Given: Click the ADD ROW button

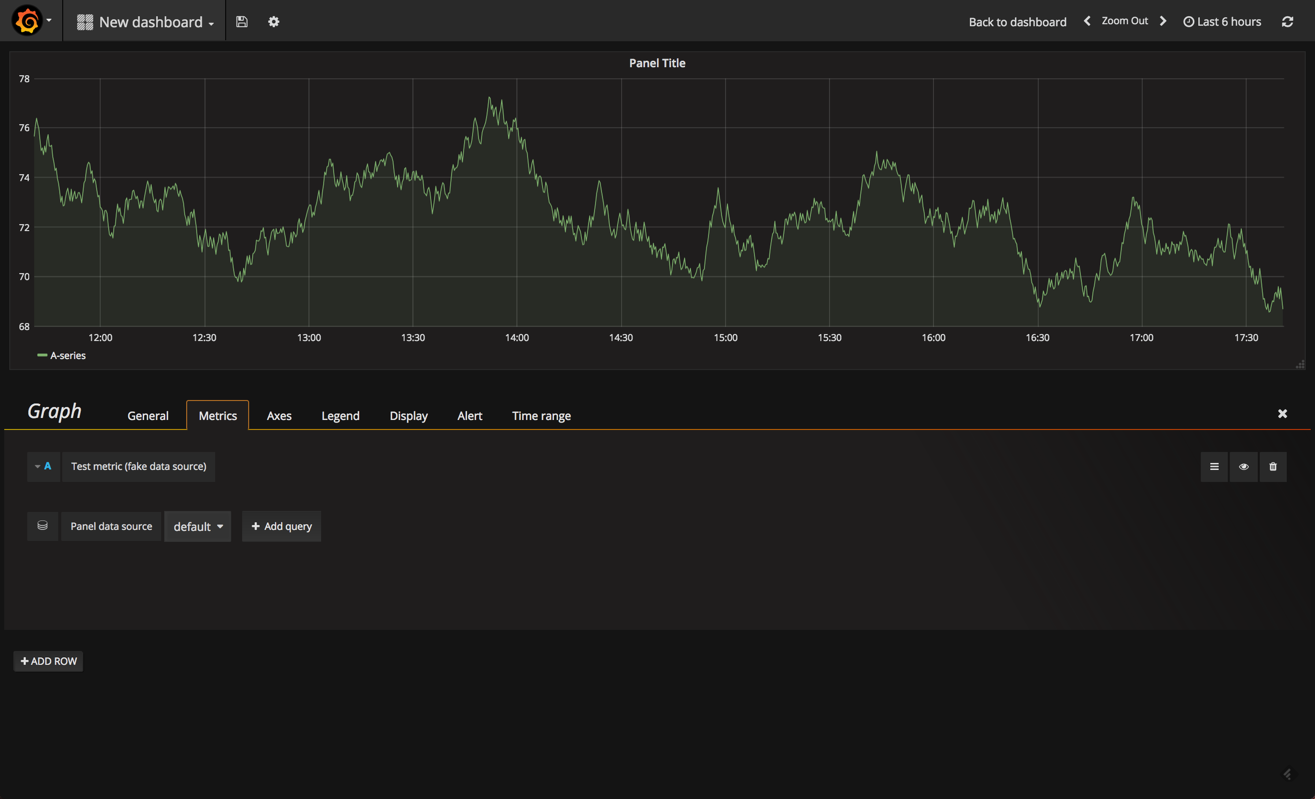Looking at the screenshot, I should pos(48,661).
